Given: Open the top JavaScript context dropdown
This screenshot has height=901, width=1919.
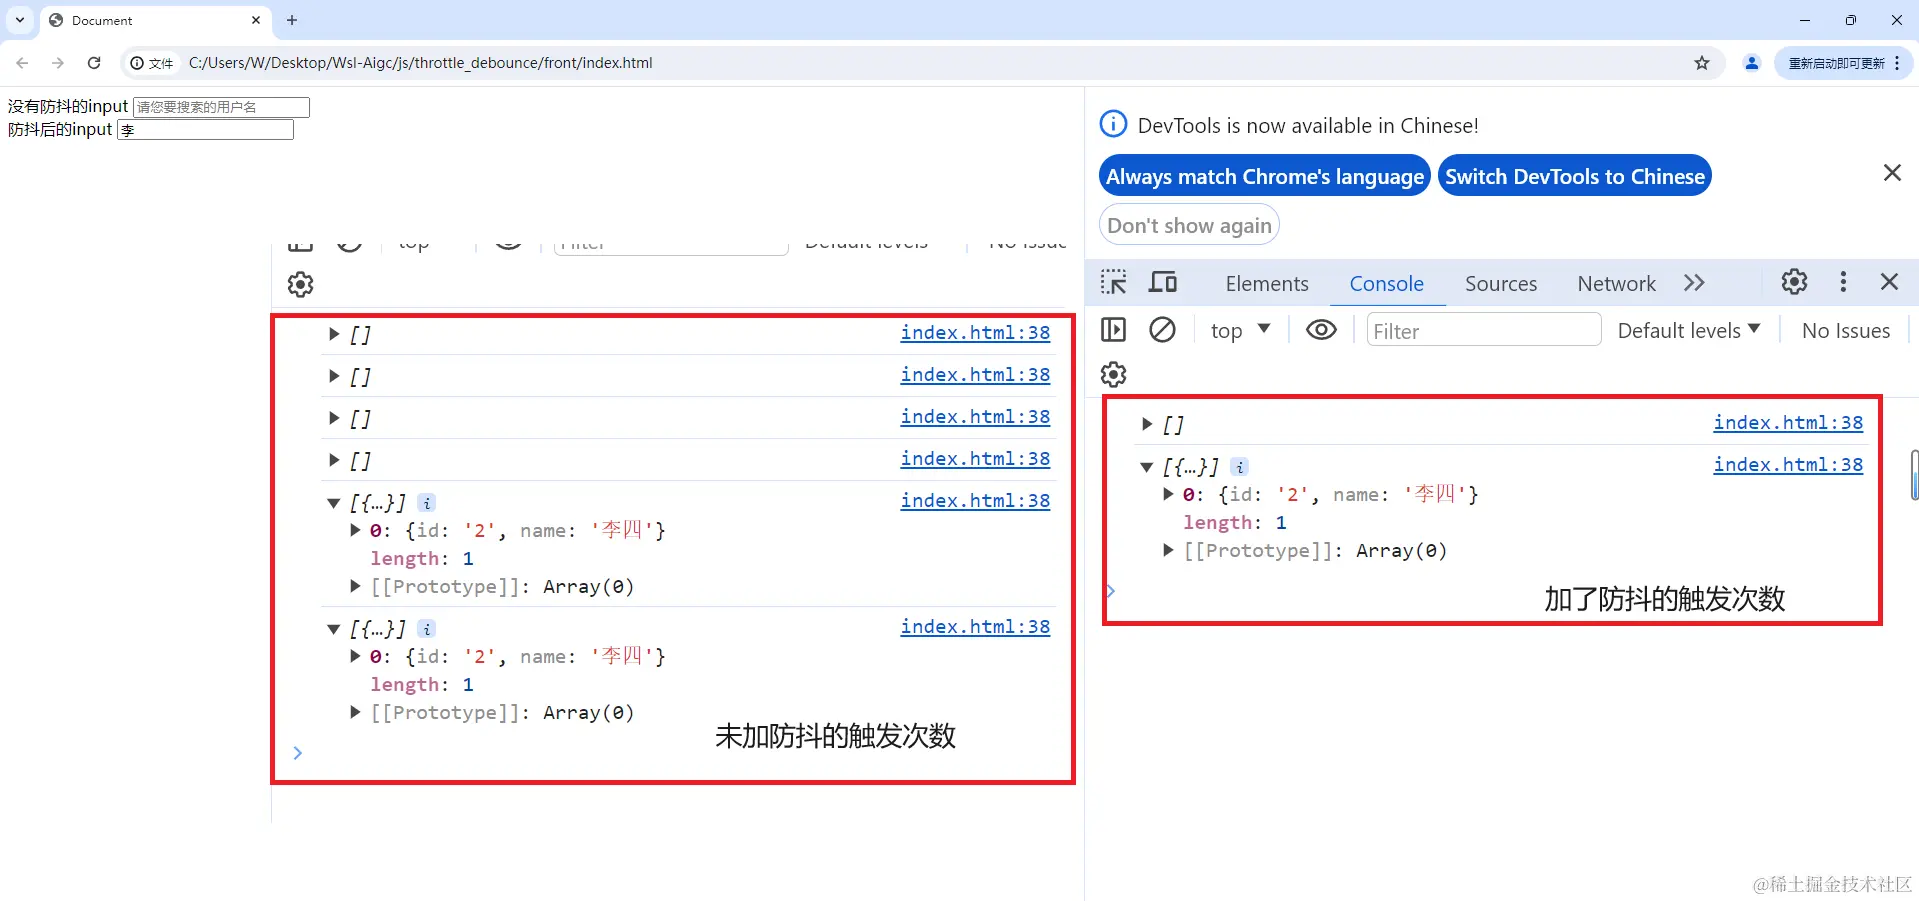Looking at the screenshot, I should coord(1240,330).
